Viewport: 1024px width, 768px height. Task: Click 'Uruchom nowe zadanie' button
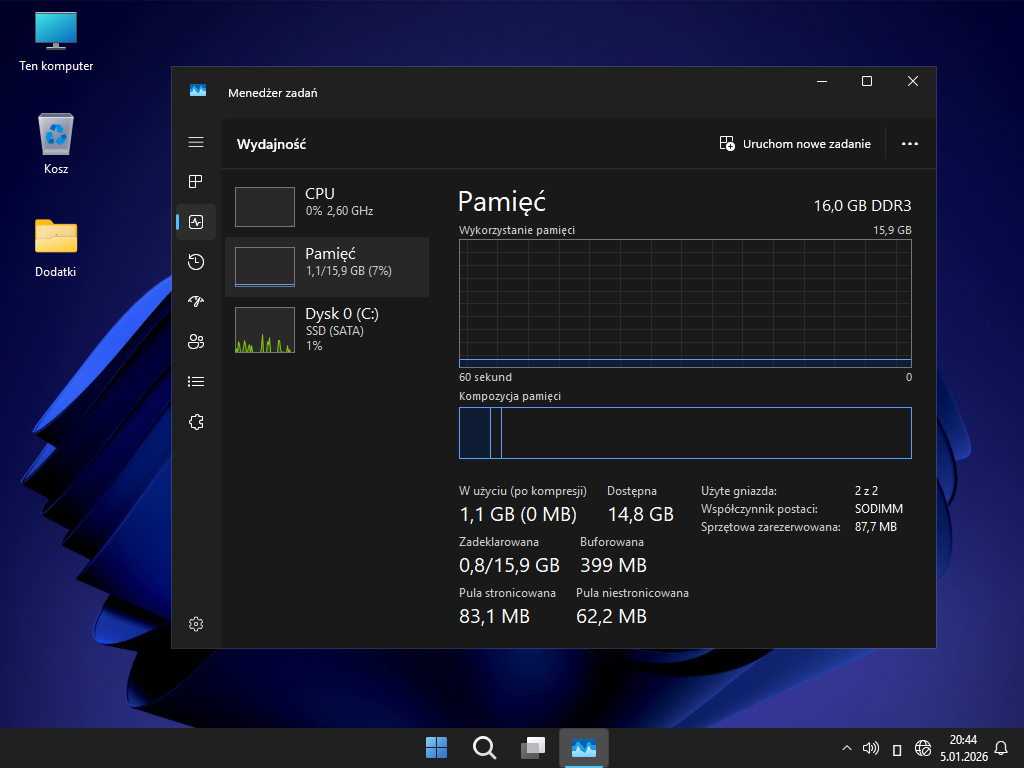pos(795,144)
